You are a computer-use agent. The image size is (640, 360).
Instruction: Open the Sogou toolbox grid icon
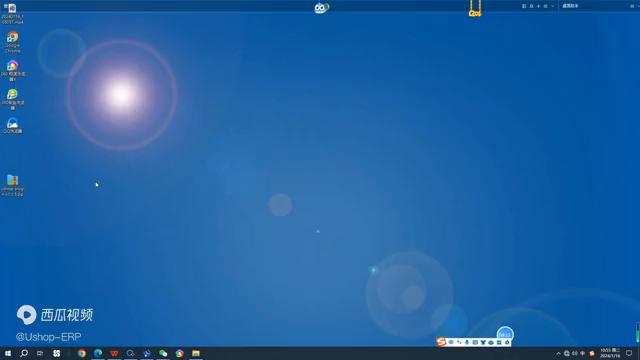(x=499, y=342)
